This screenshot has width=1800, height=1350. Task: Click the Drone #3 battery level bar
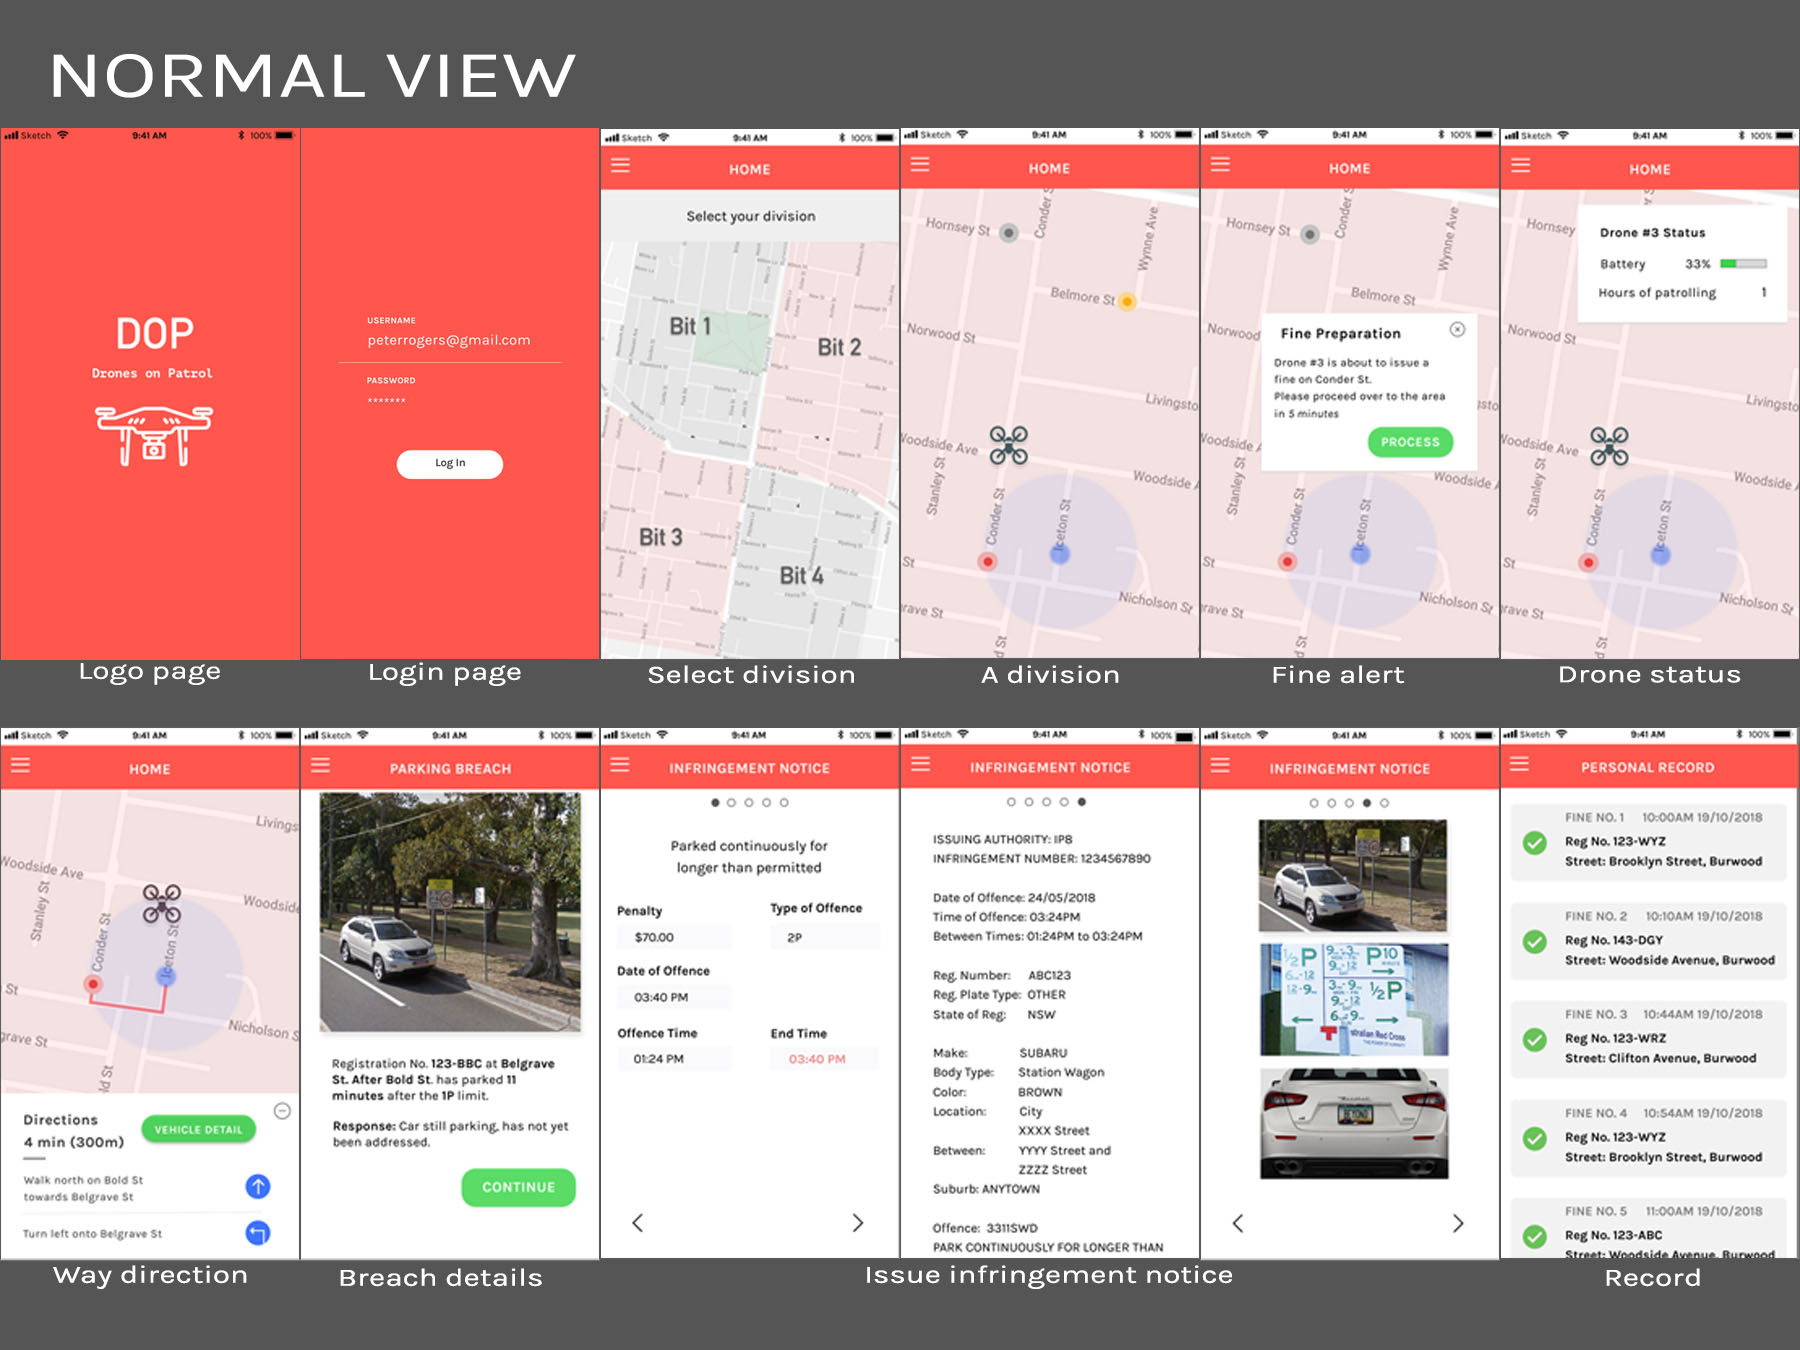[x=1743, y=264]
